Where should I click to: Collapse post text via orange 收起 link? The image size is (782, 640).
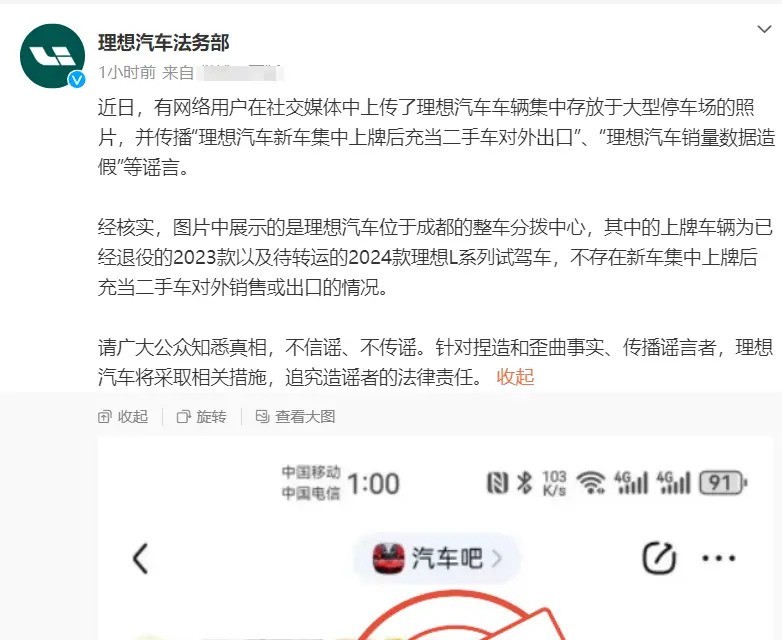click(515, 377)
